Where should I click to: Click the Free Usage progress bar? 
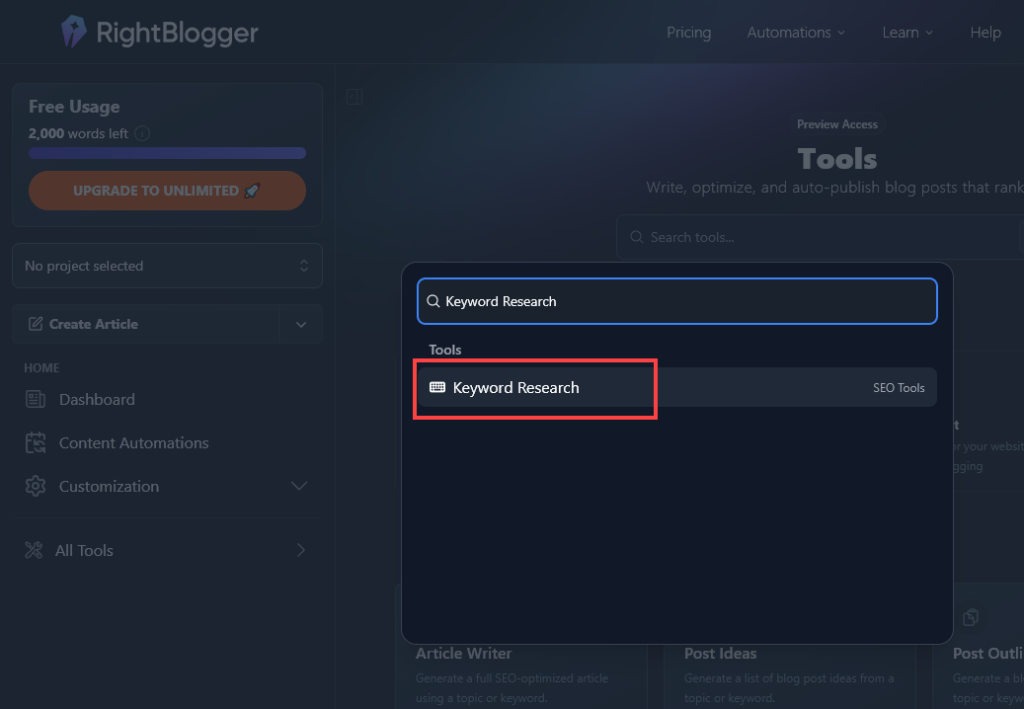pos(167,153)
